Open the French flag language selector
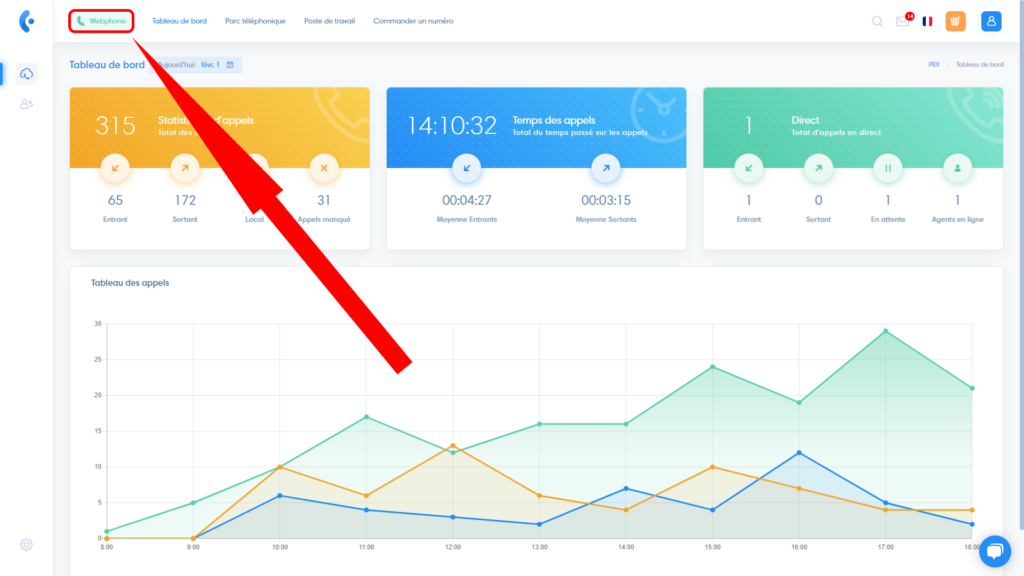Viewport: 1024px width, 576px height. coord(928,21)
